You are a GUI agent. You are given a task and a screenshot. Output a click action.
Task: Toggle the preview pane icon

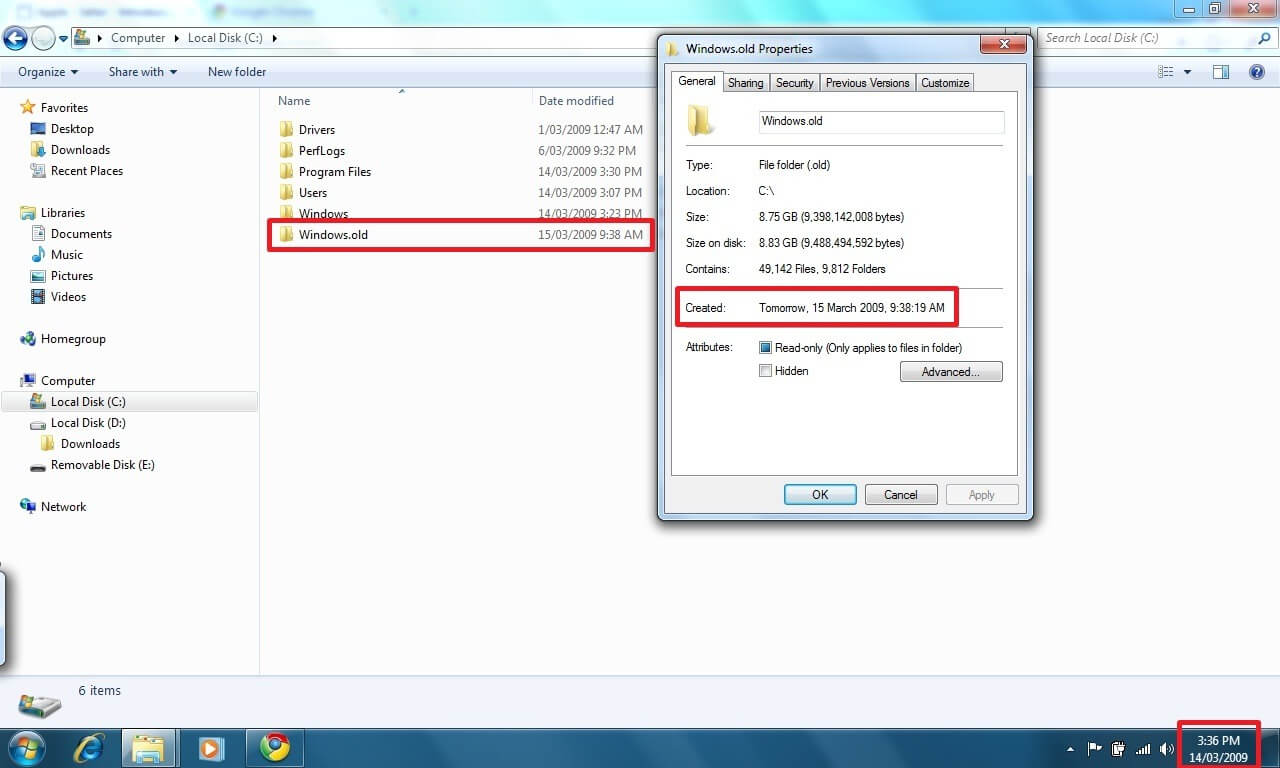[x=1220, y=72]
